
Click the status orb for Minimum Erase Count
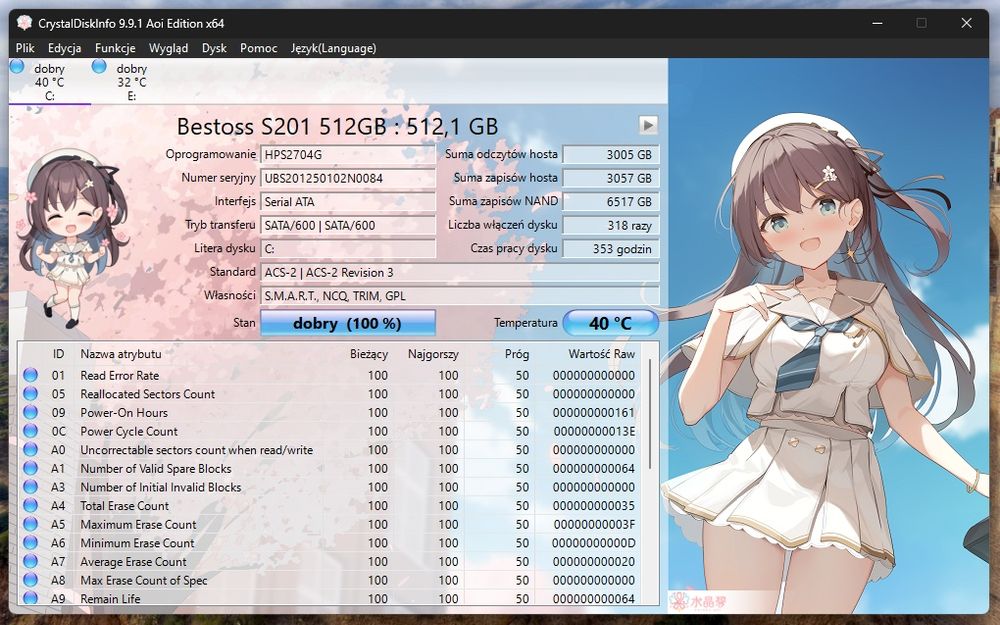(x=30, y=542)
